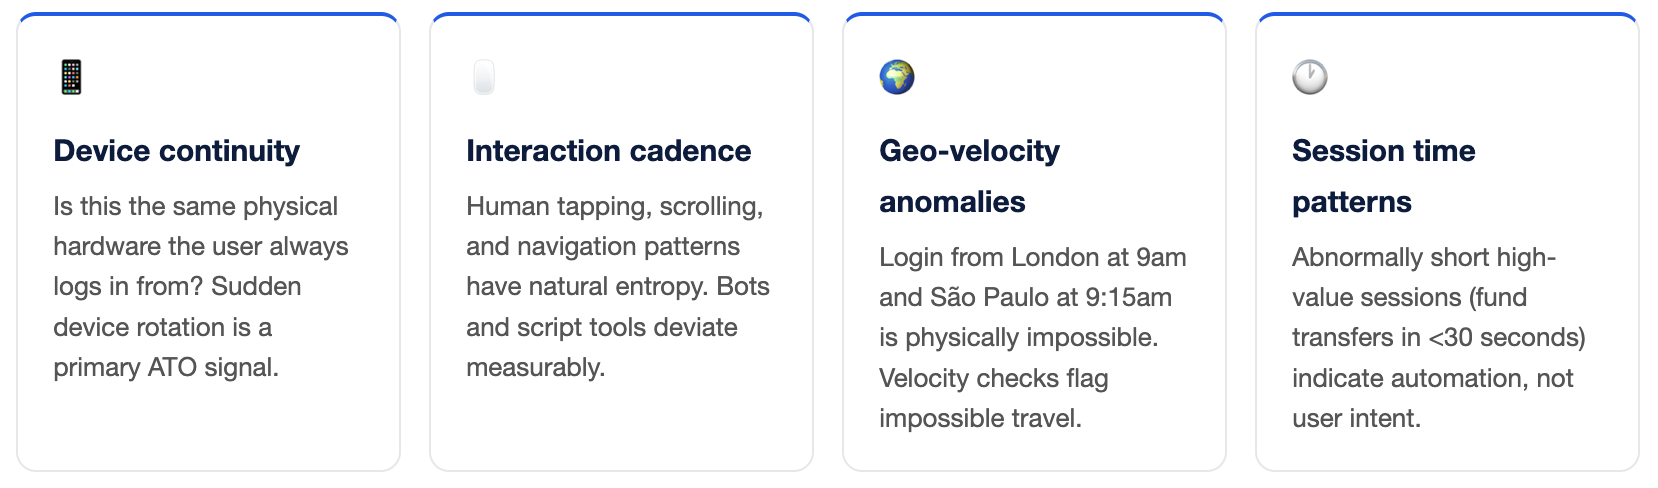Click the "<30 seconds)" text
The height and width of the screenshot is (488, 1658).
[1507, 337]
